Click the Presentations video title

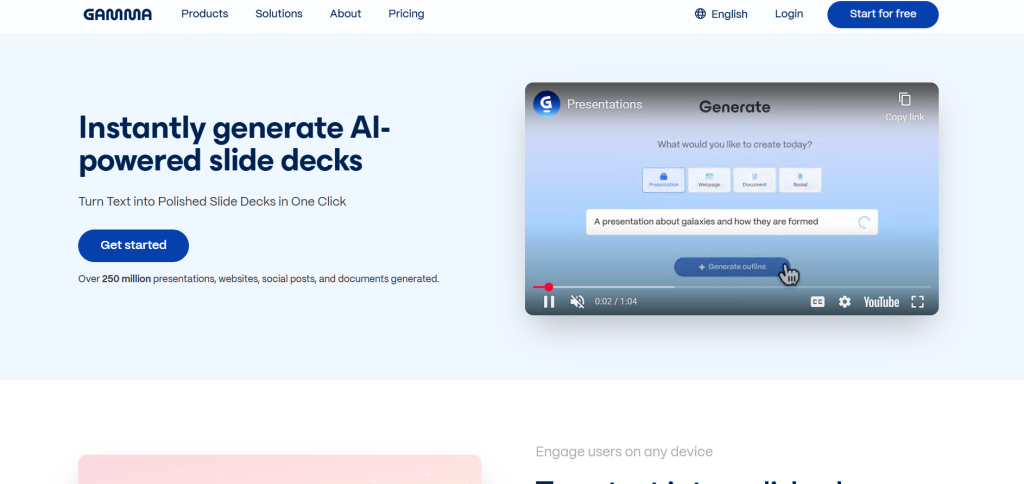[604, 104]
